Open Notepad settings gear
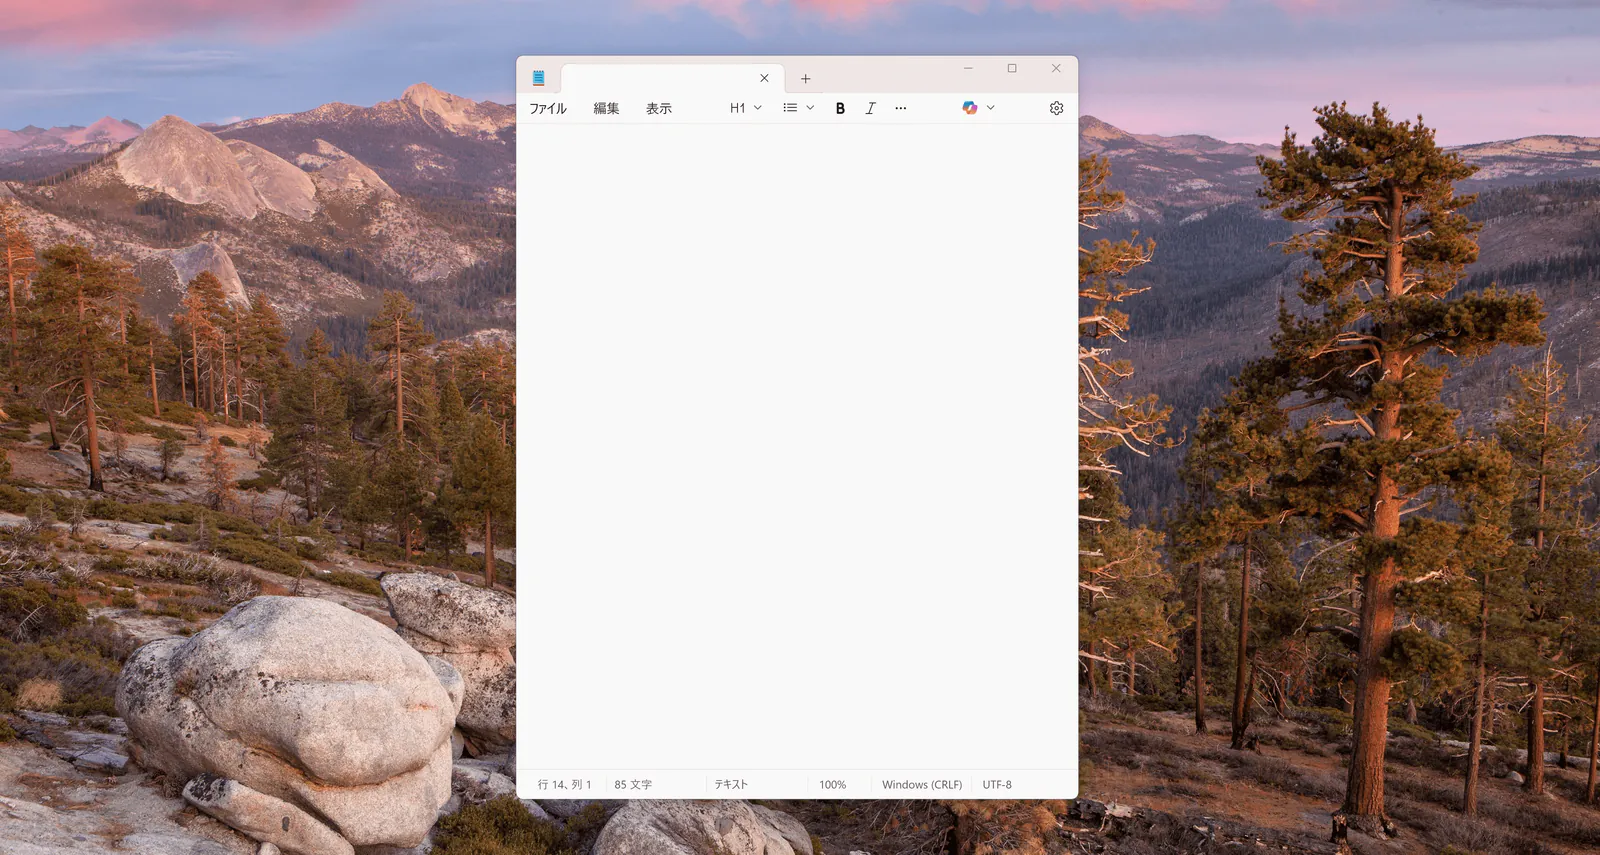 (1056, 108)
